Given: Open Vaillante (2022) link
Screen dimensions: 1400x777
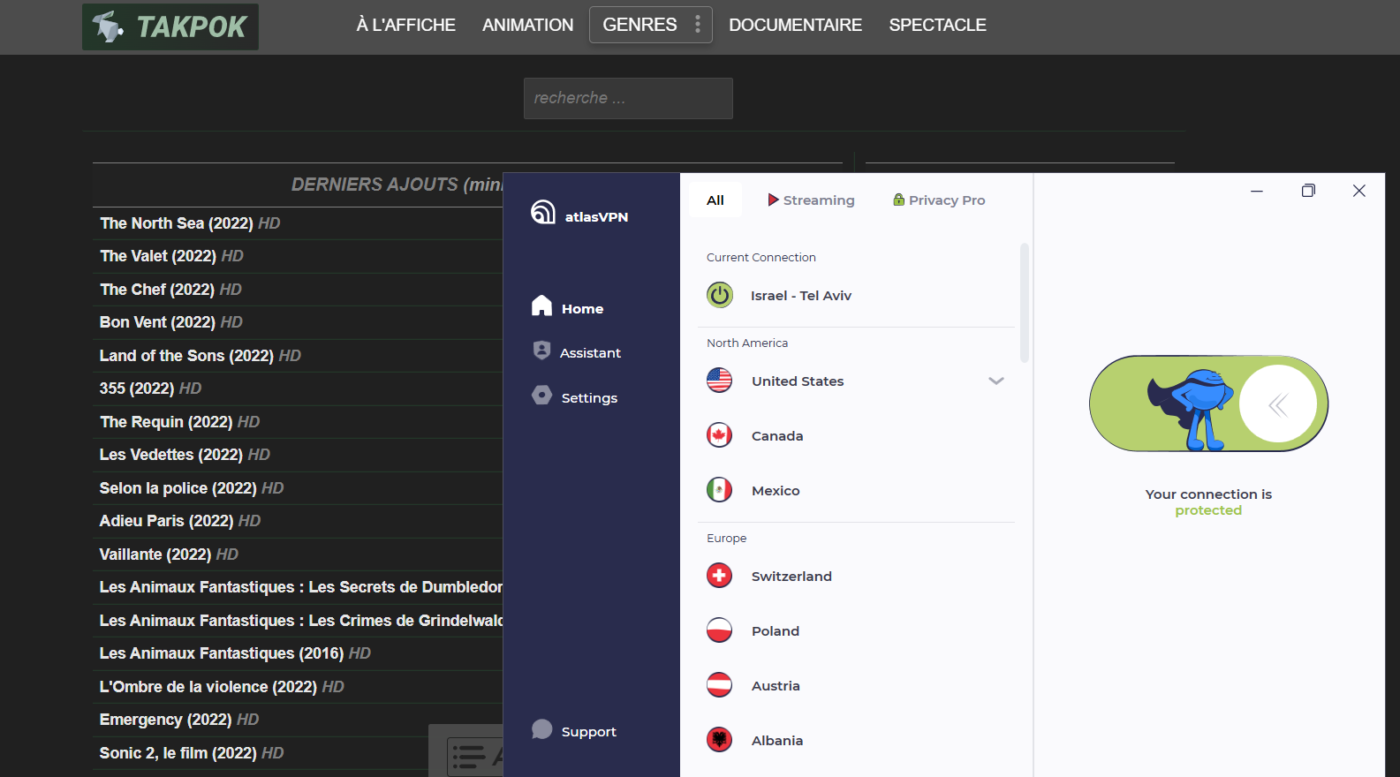Looking at the screenshot, I should coord(155,554).
